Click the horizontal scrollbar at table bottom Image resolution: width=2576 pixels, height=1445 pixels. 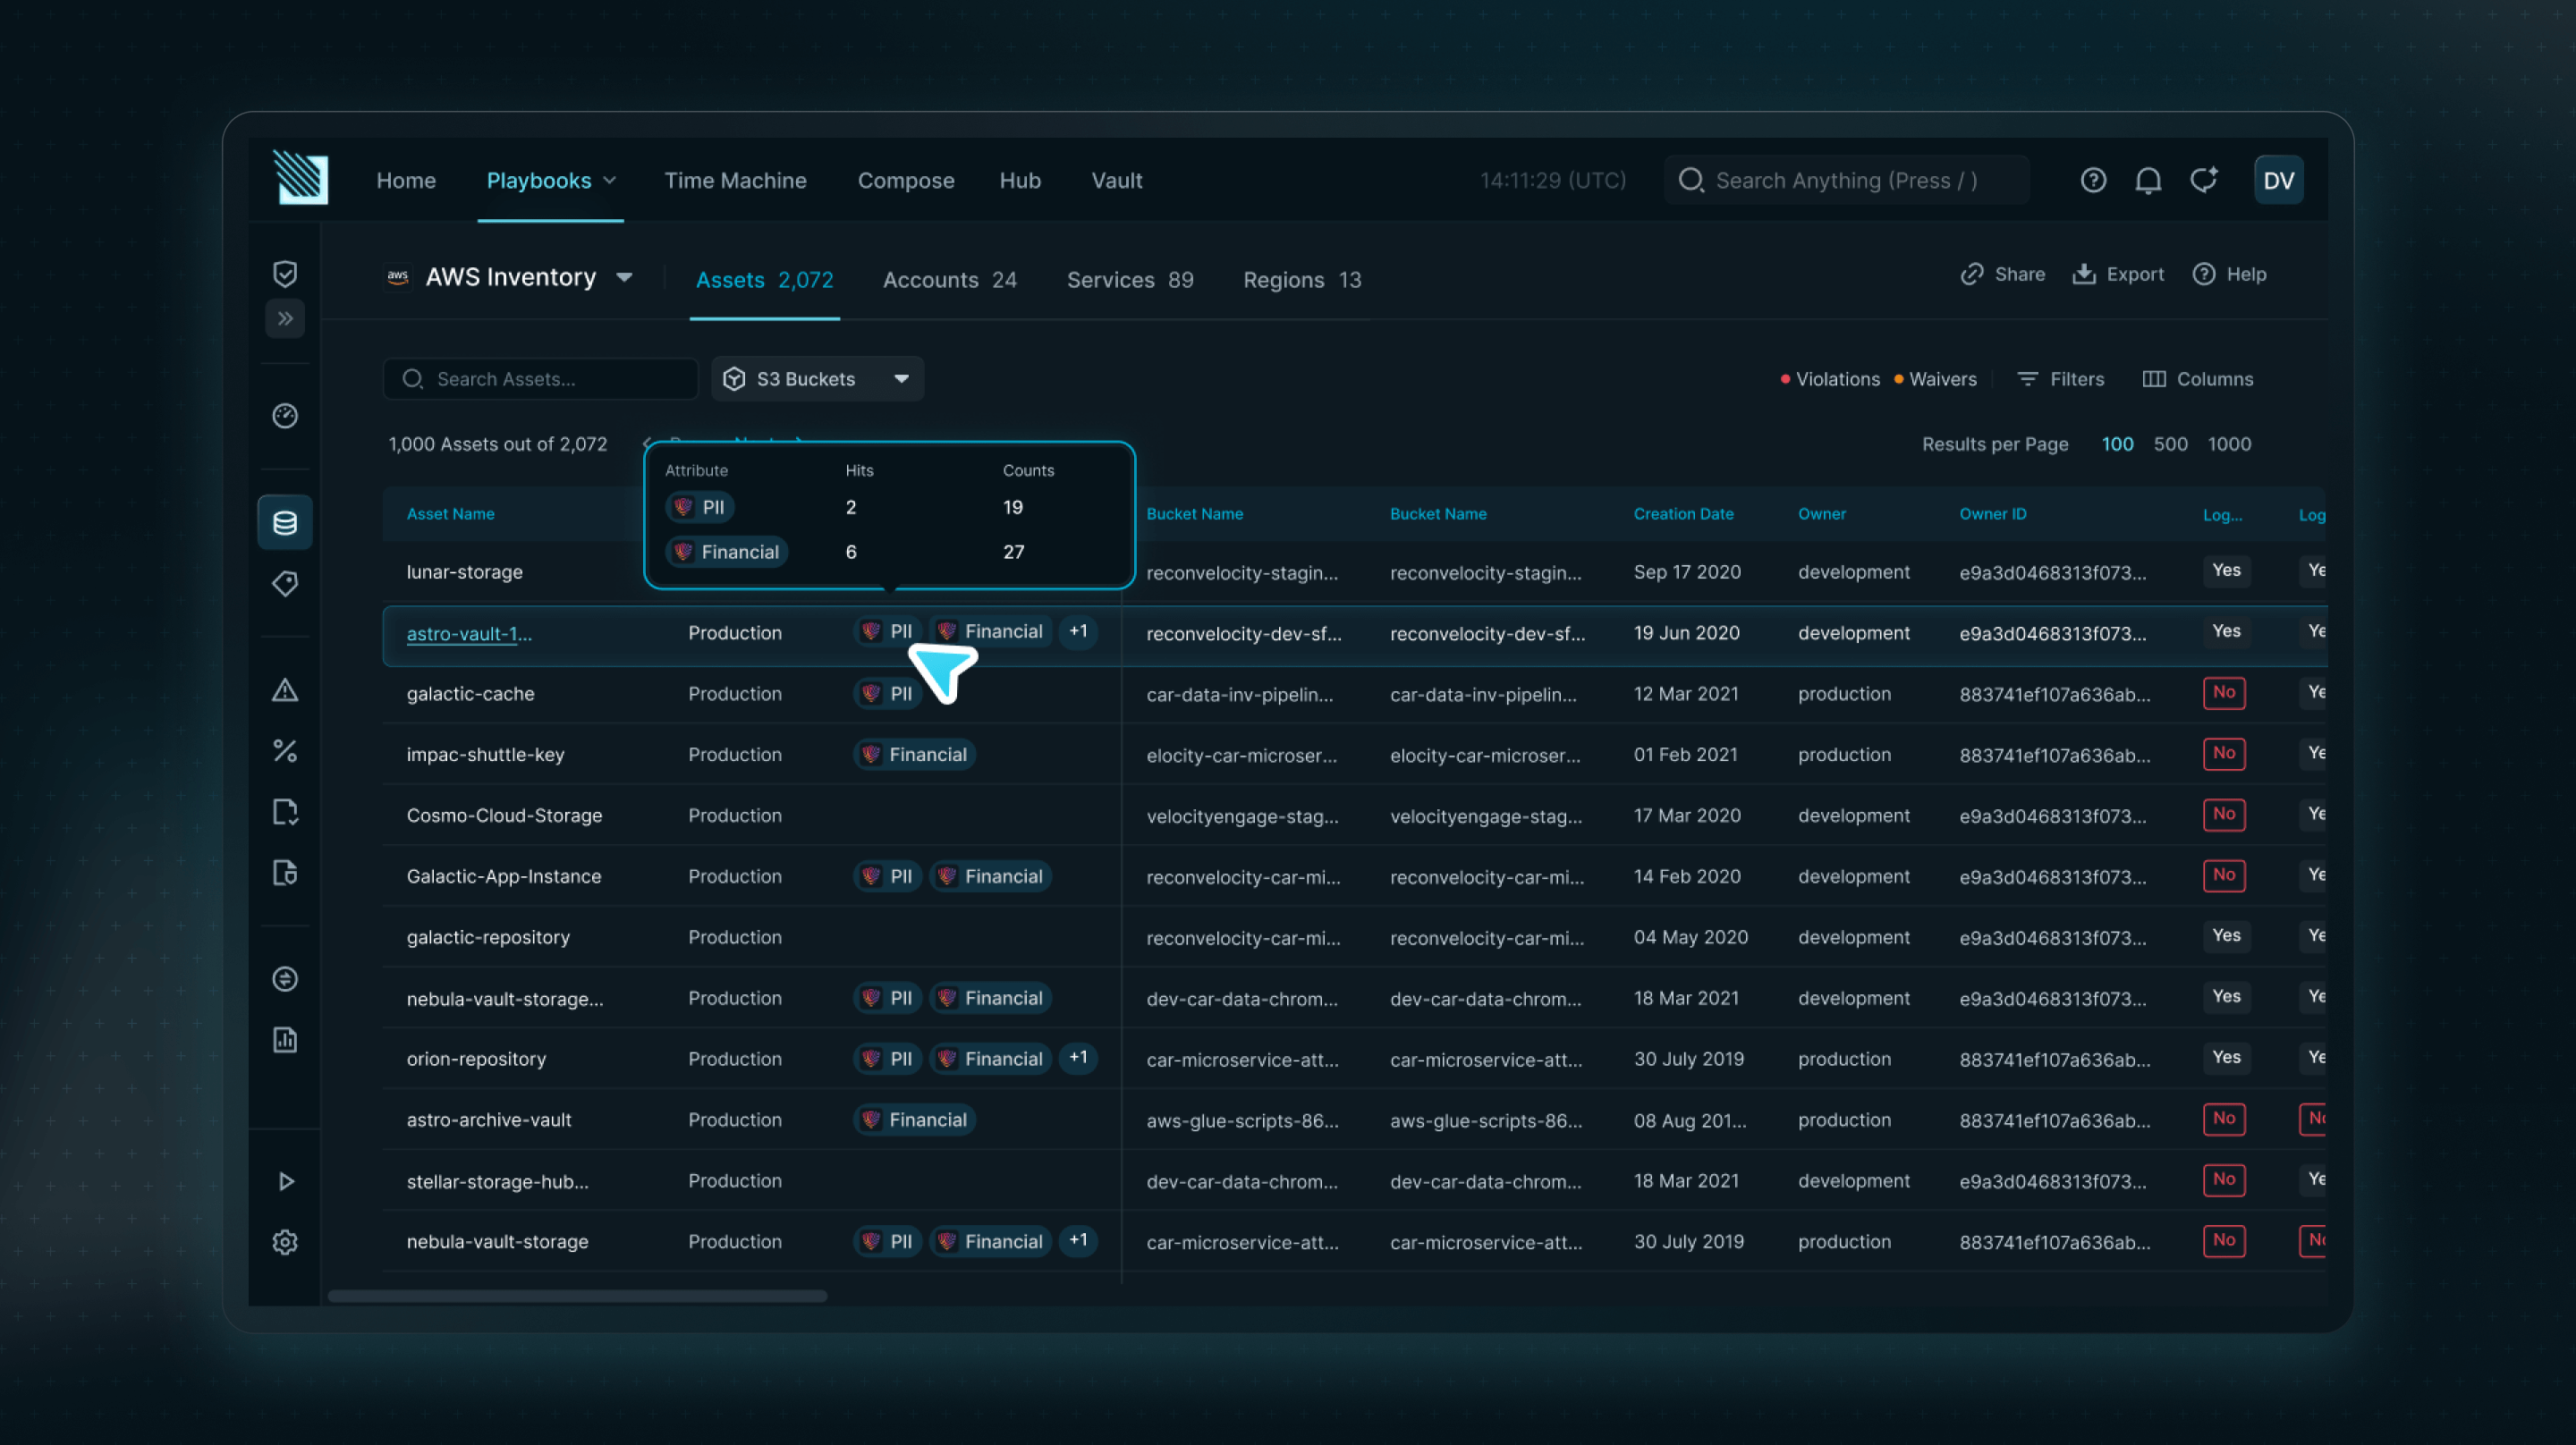coord(577,1296)
